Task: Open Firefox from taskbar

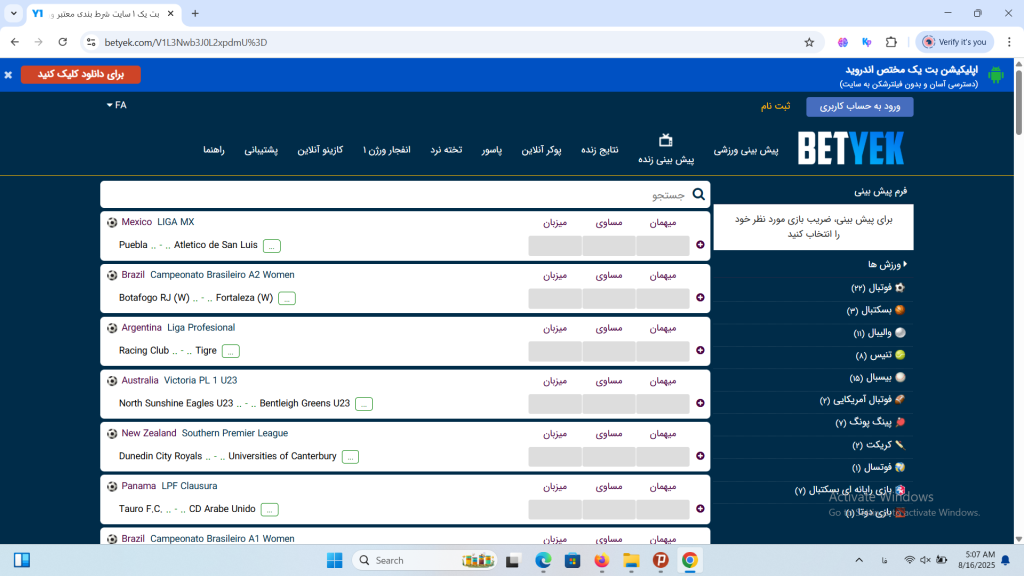Action: 601,560
